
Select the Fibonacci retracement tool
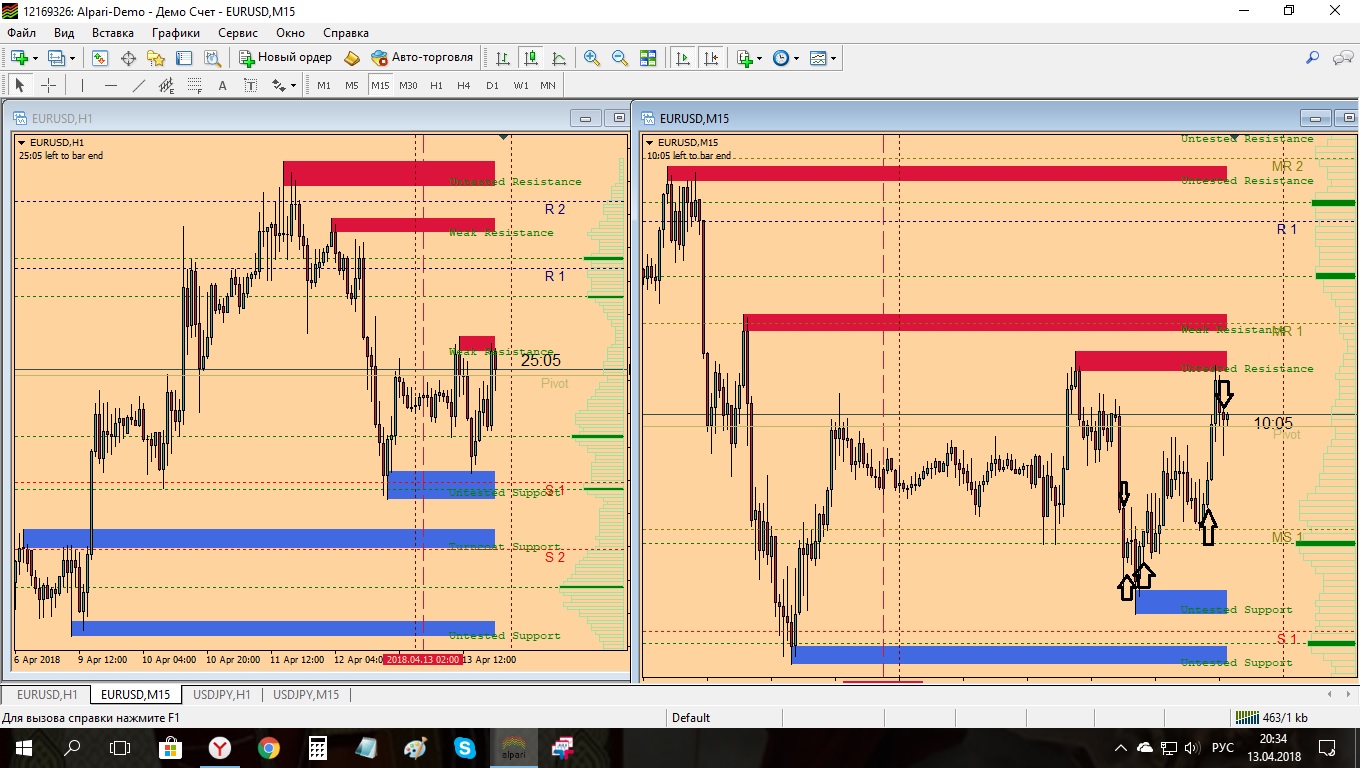click(194, 85)
